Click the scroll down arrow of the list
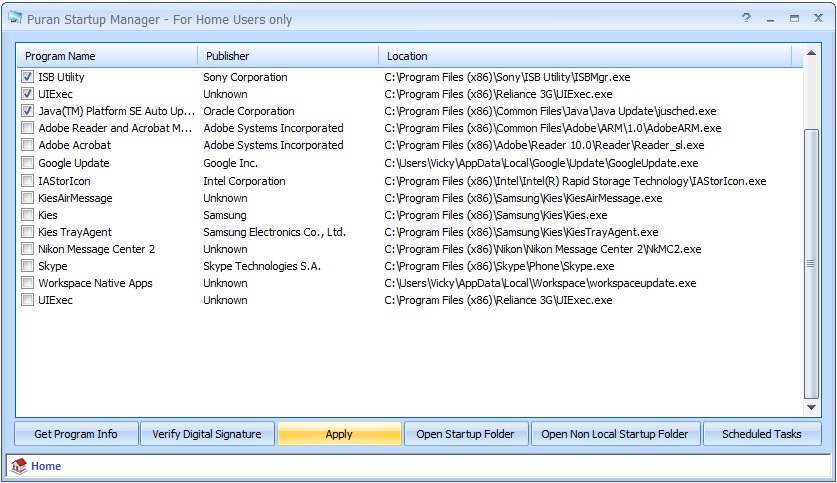The width and height of the screenshot is (837, 483). coord(811,407)
